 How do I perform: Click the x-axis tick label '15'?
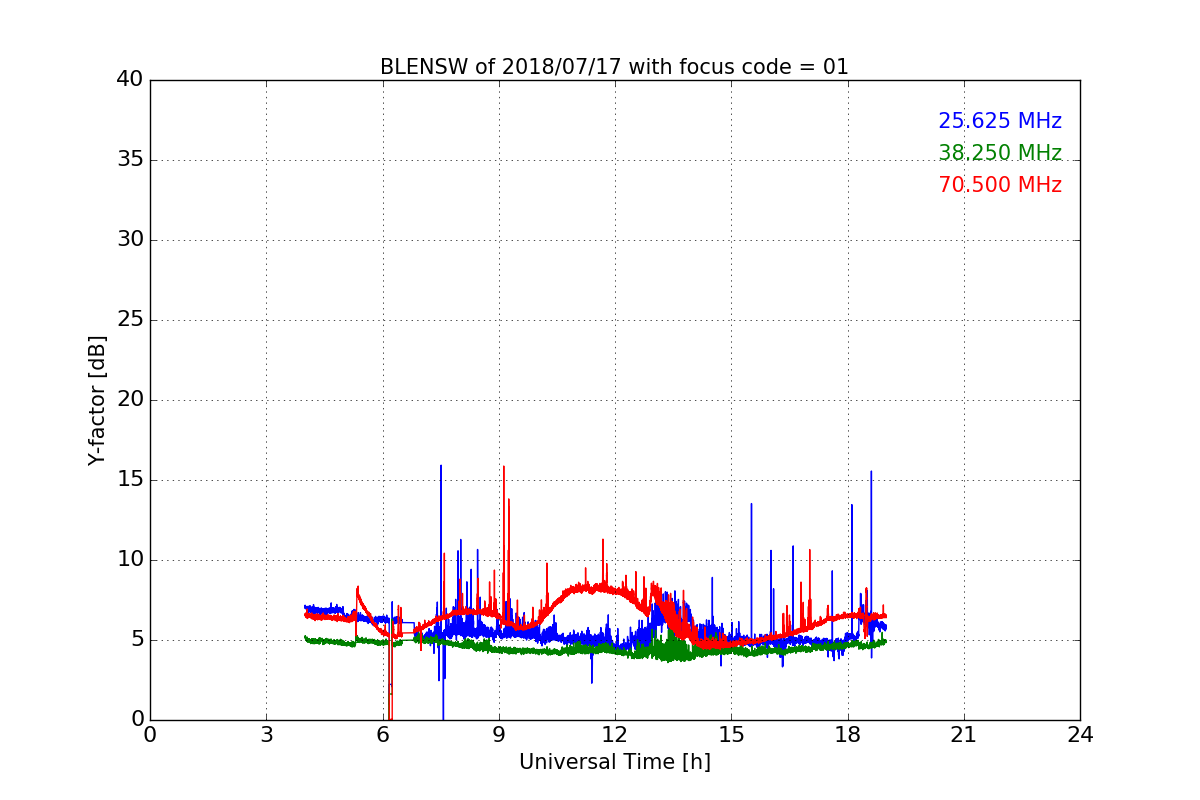[731, 734]
